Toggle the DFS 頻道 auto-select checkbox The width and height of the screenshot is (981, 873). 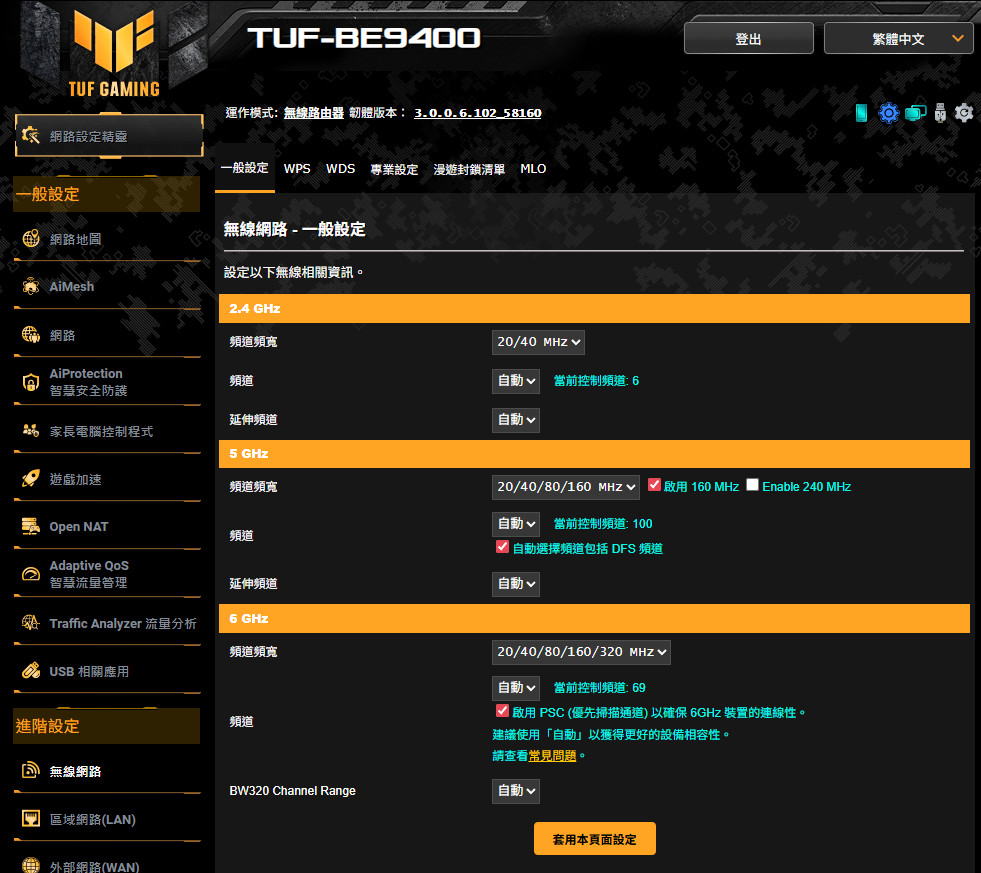pos(502,547)
